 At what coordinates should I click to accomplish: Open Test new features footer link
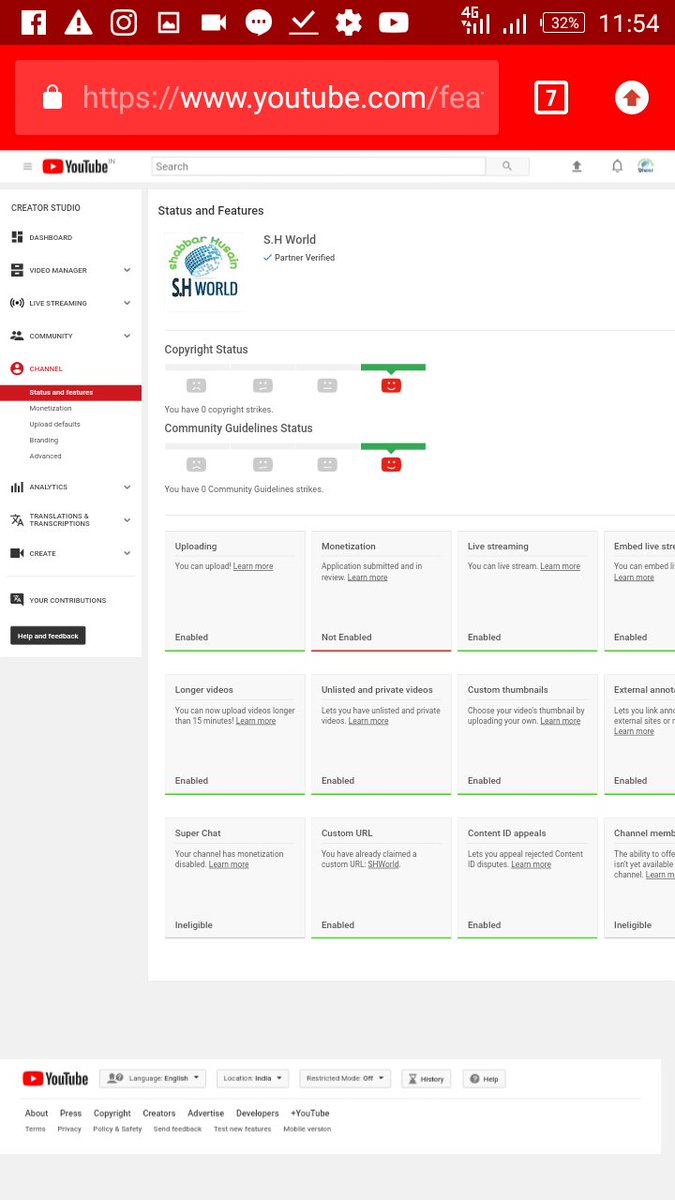coord(242,1129)
